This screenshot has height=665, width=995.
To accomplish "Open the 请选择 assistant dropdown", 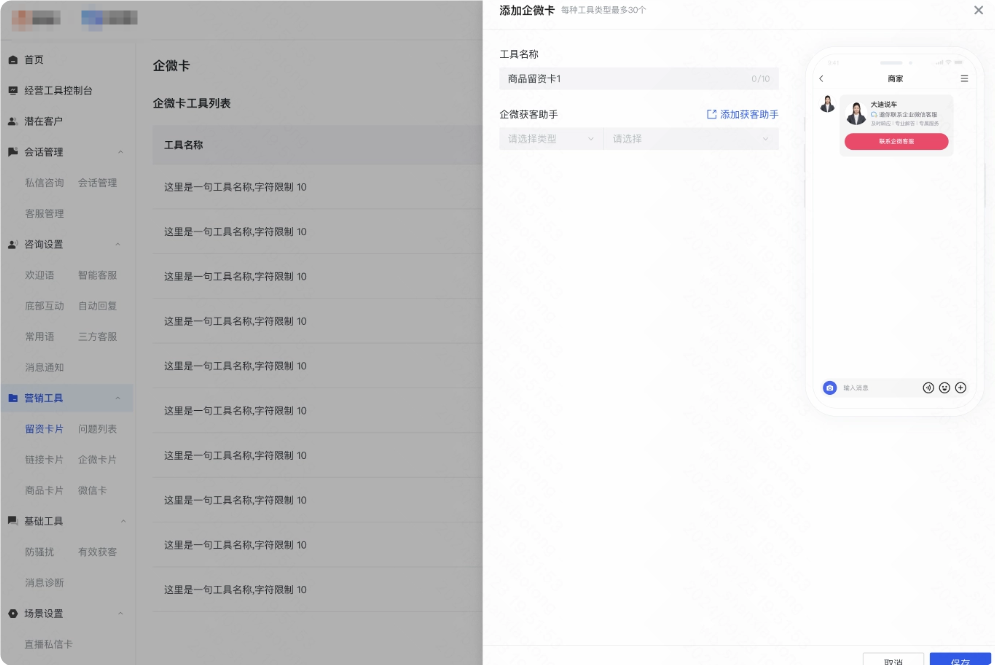I will 690,139.
